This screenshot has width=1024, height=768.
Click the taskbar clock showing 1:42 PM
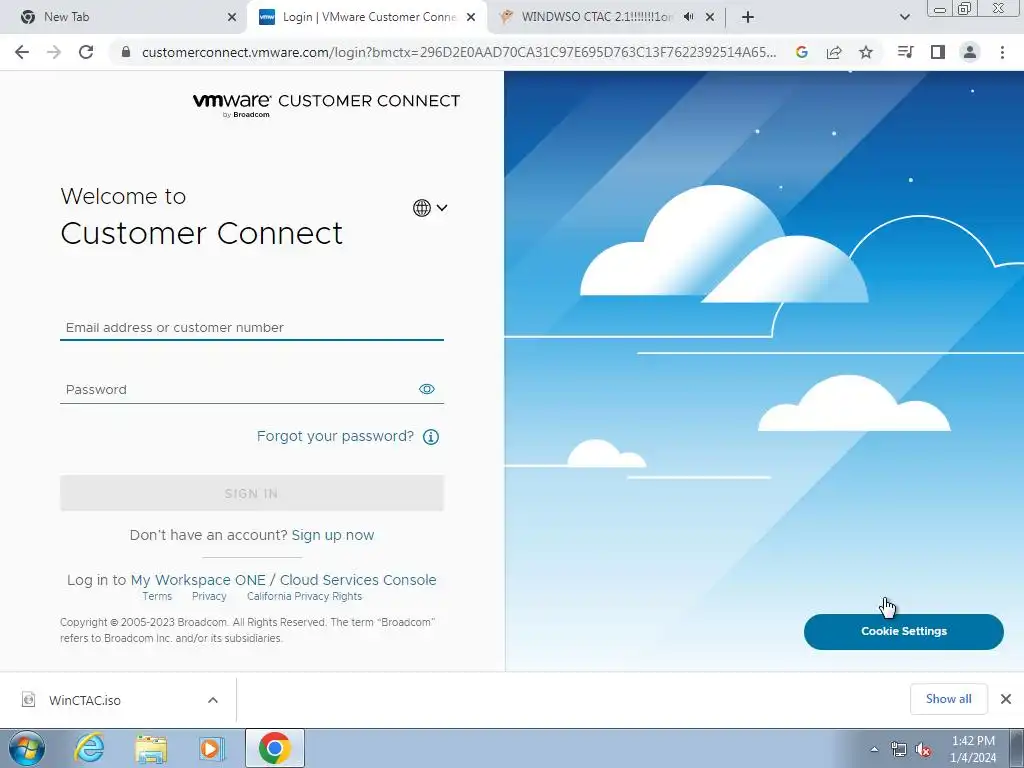pos(973,749)
